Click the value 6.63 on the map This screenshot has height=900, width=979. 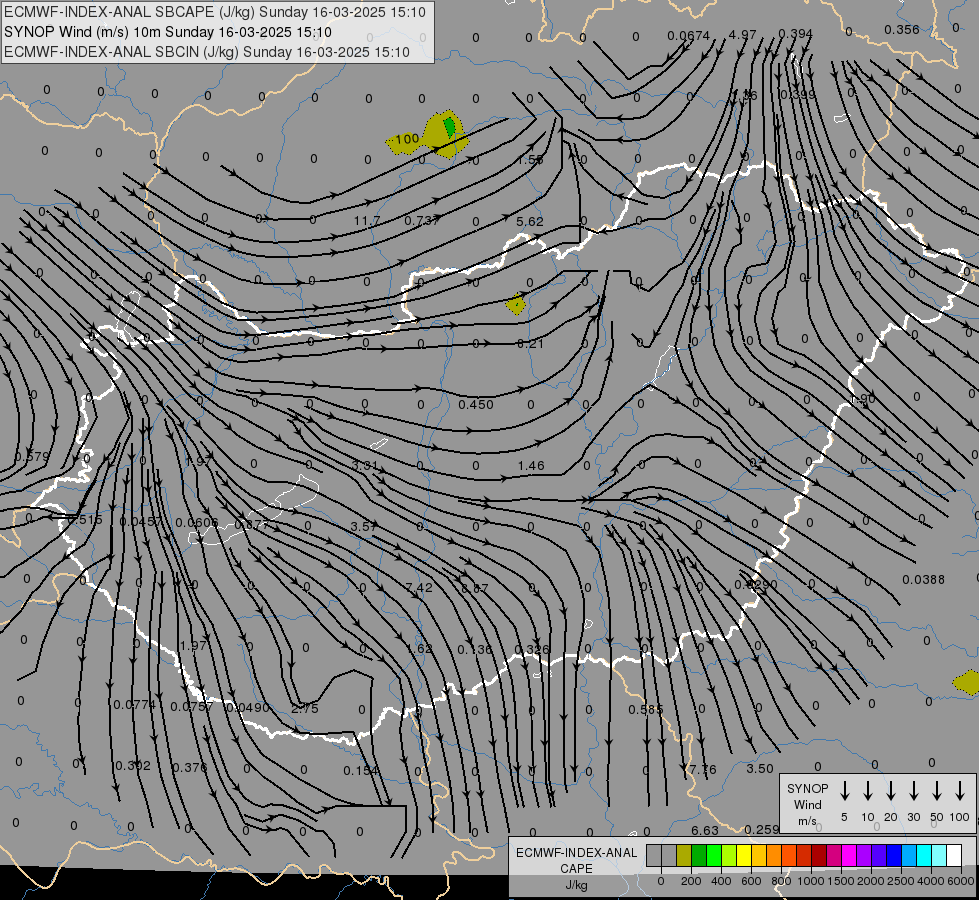point(705,831)
